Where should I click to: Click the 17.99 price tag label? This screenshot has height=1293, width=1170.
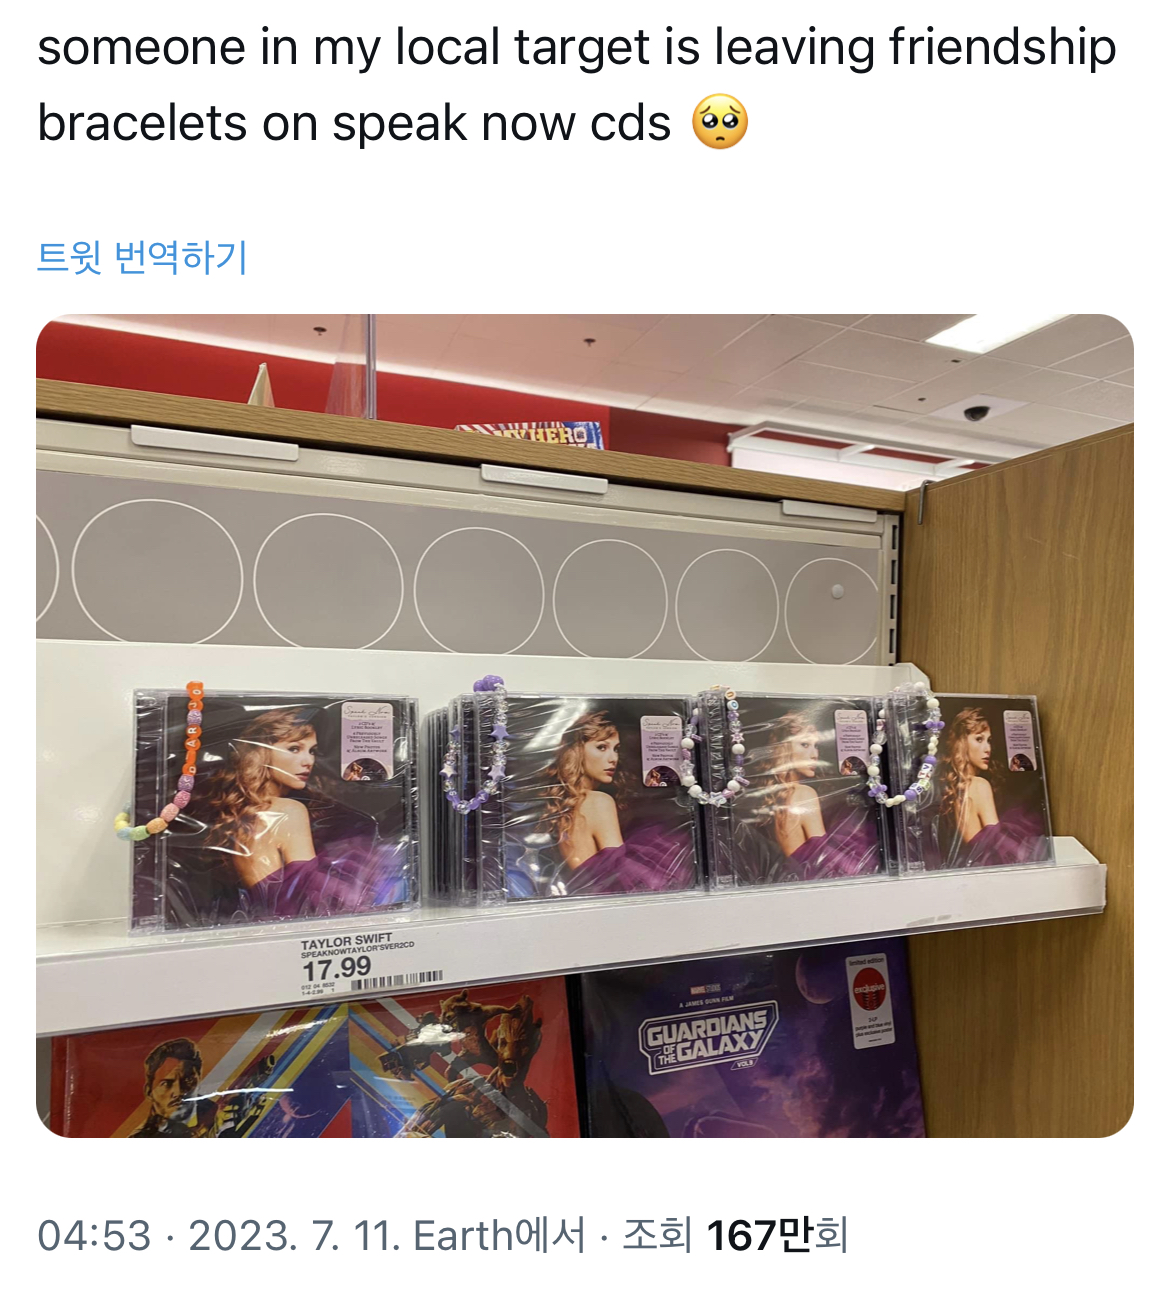pyautogui.click(x=337, y=968)
